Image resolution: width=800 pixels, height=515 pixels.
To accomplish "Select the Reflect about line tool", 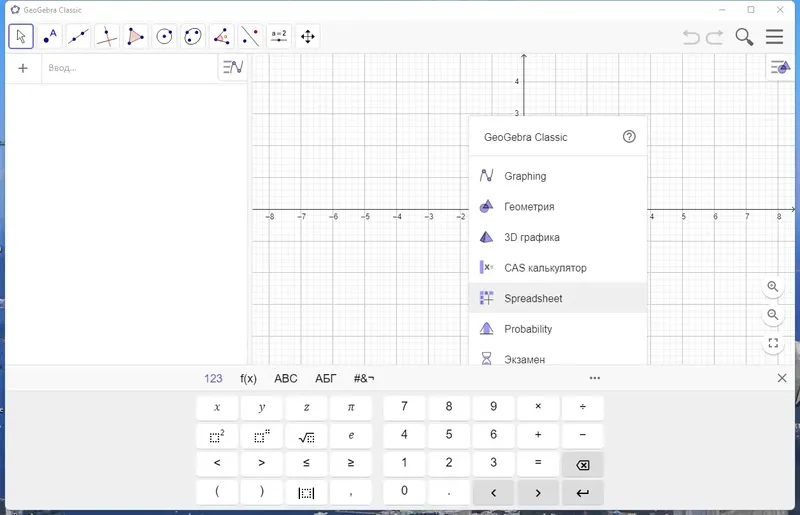I will click(250, 36).
